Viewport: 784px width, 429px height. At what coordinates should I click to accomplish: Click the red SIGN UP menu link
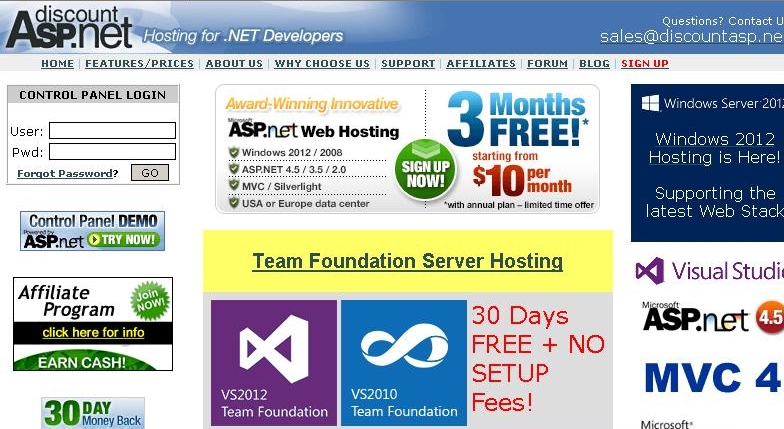[x=644, y=64]
